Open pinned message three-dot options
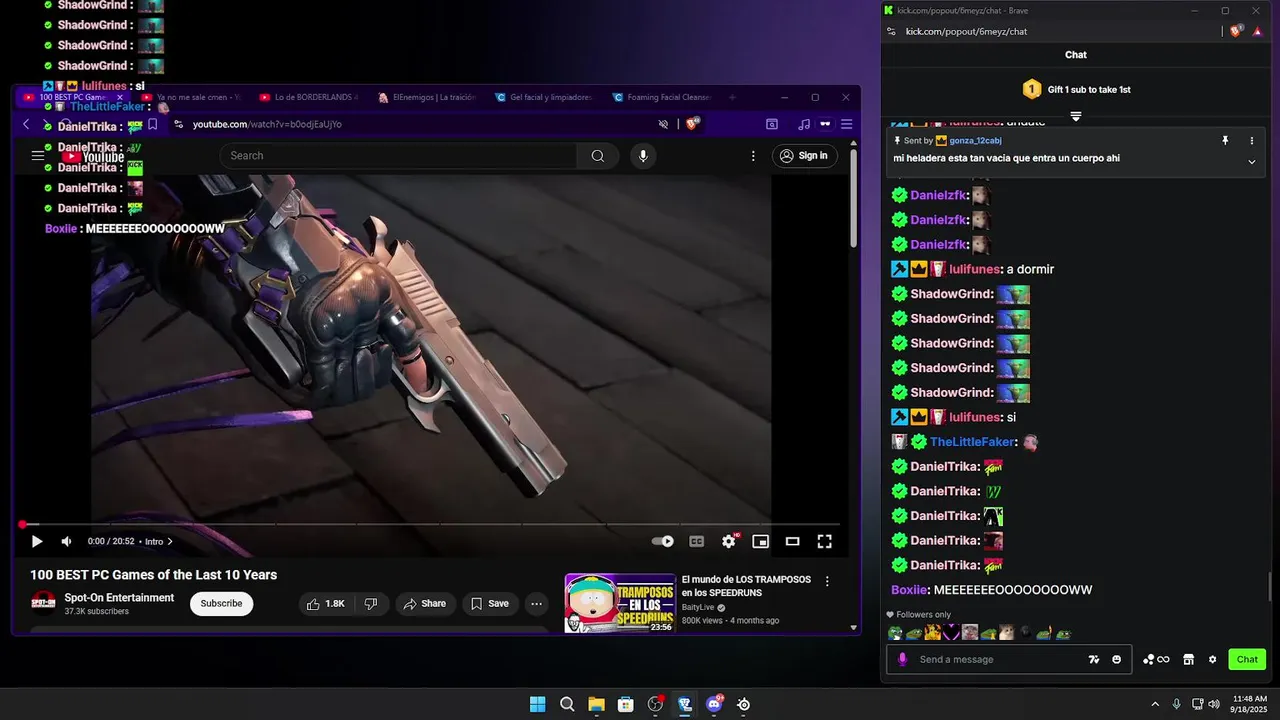1280x720 pixels. (1251, 141)
